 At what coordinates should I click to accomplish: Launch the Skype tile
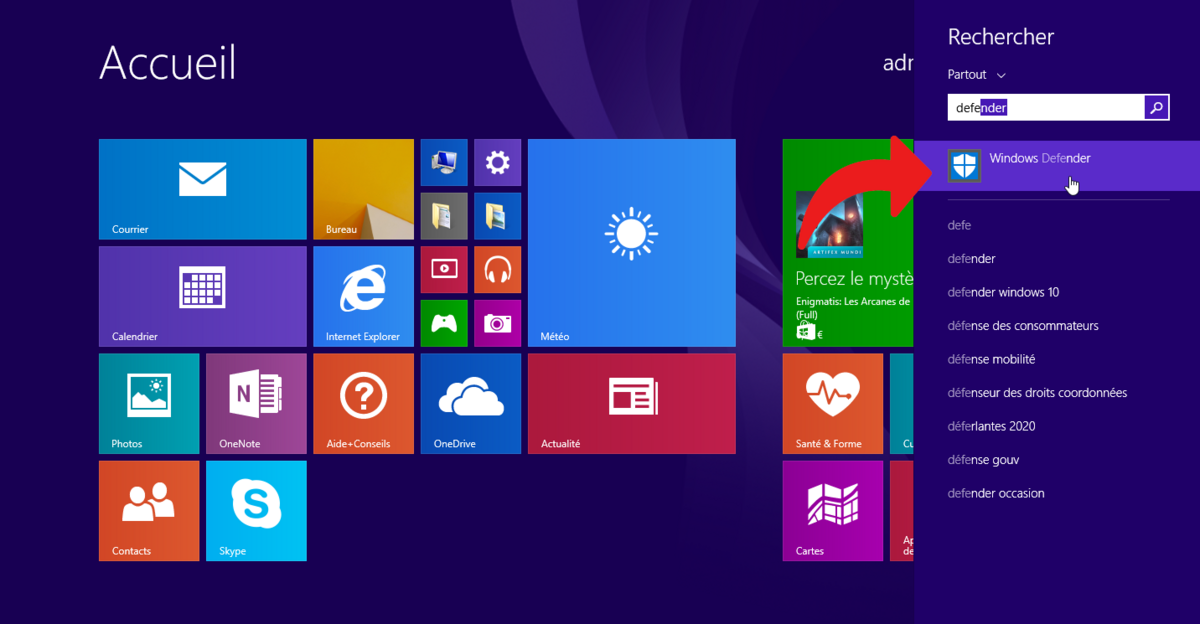coord(256,510)
